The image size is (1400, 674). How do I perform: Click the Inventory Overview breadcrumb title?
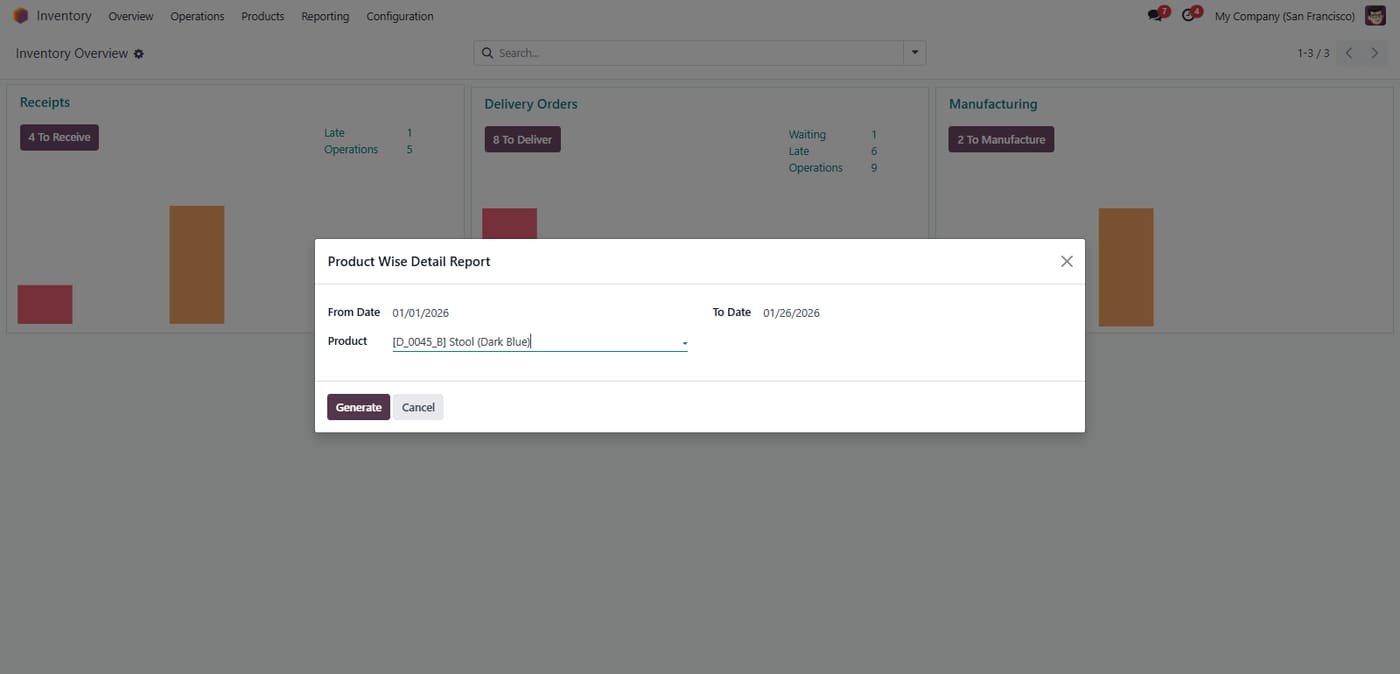click(72, 53)
